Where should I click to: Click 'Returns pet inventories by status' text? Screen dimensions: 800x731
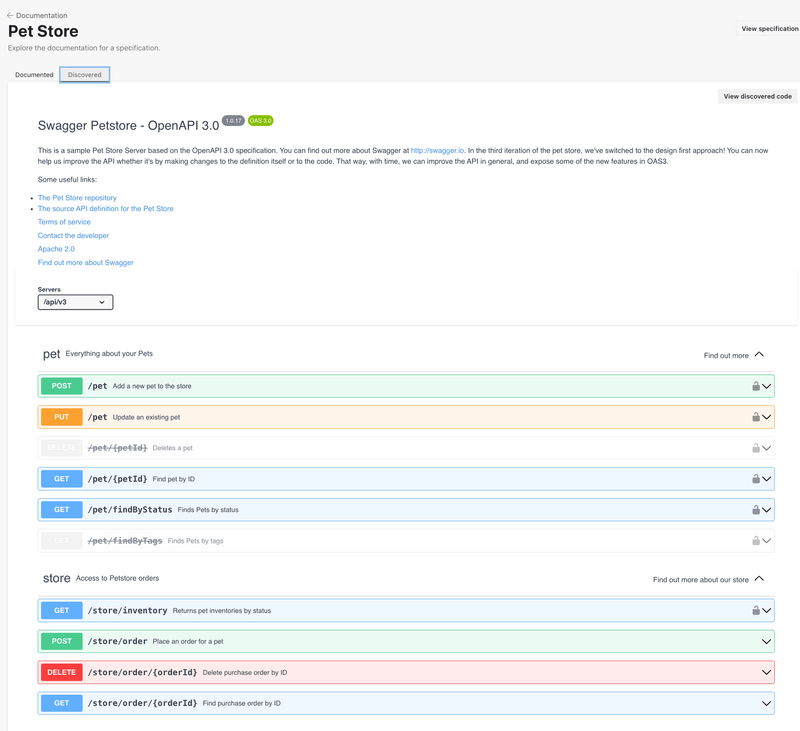pos(222,611)
